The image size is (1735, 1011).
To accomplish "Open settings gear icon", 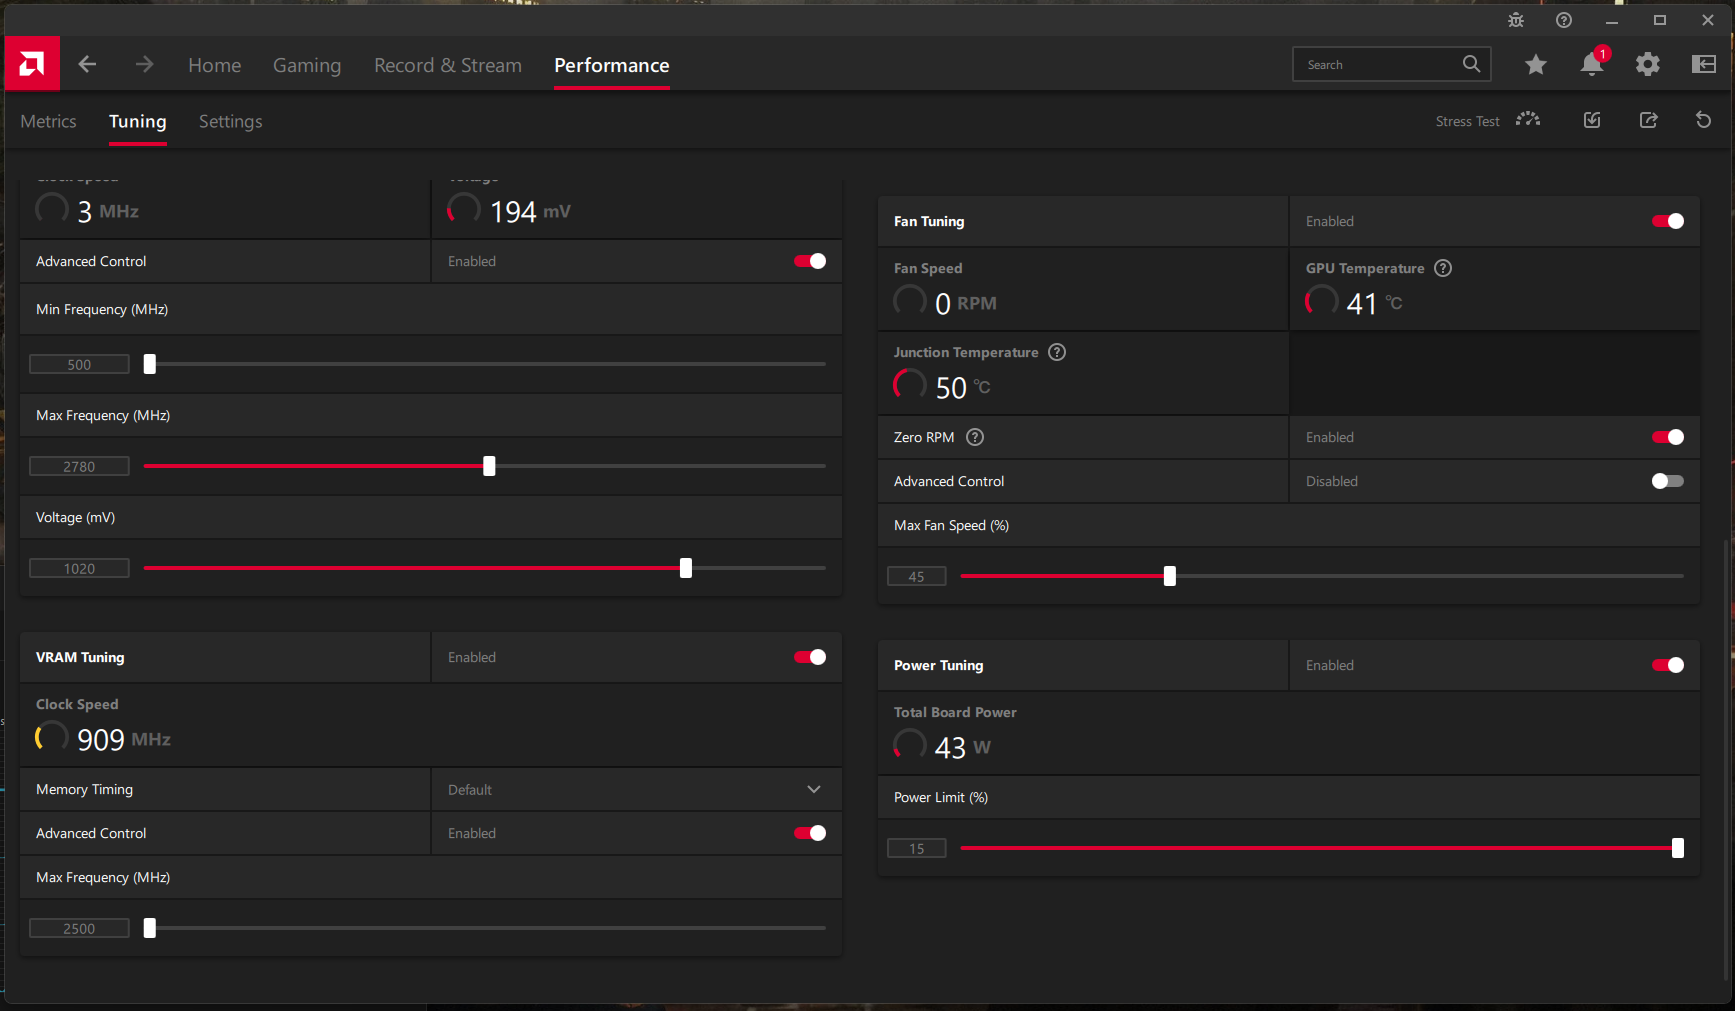I will [x=1648, y=65].
